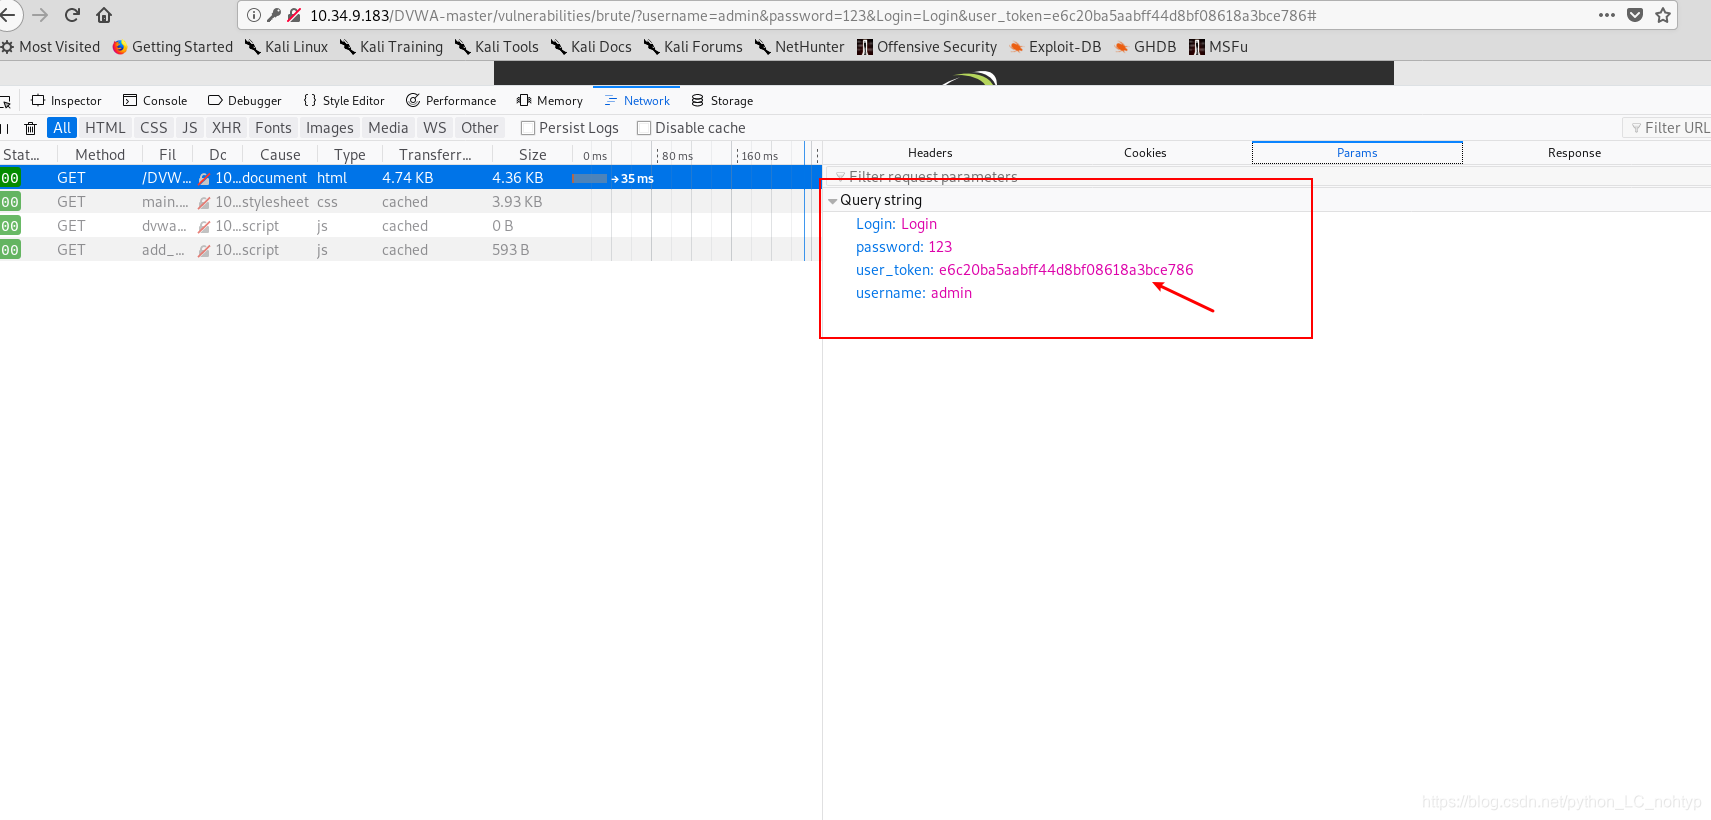Show site information icon in address bar
The width and height of the screenshot is (1711, 820).
254,15
